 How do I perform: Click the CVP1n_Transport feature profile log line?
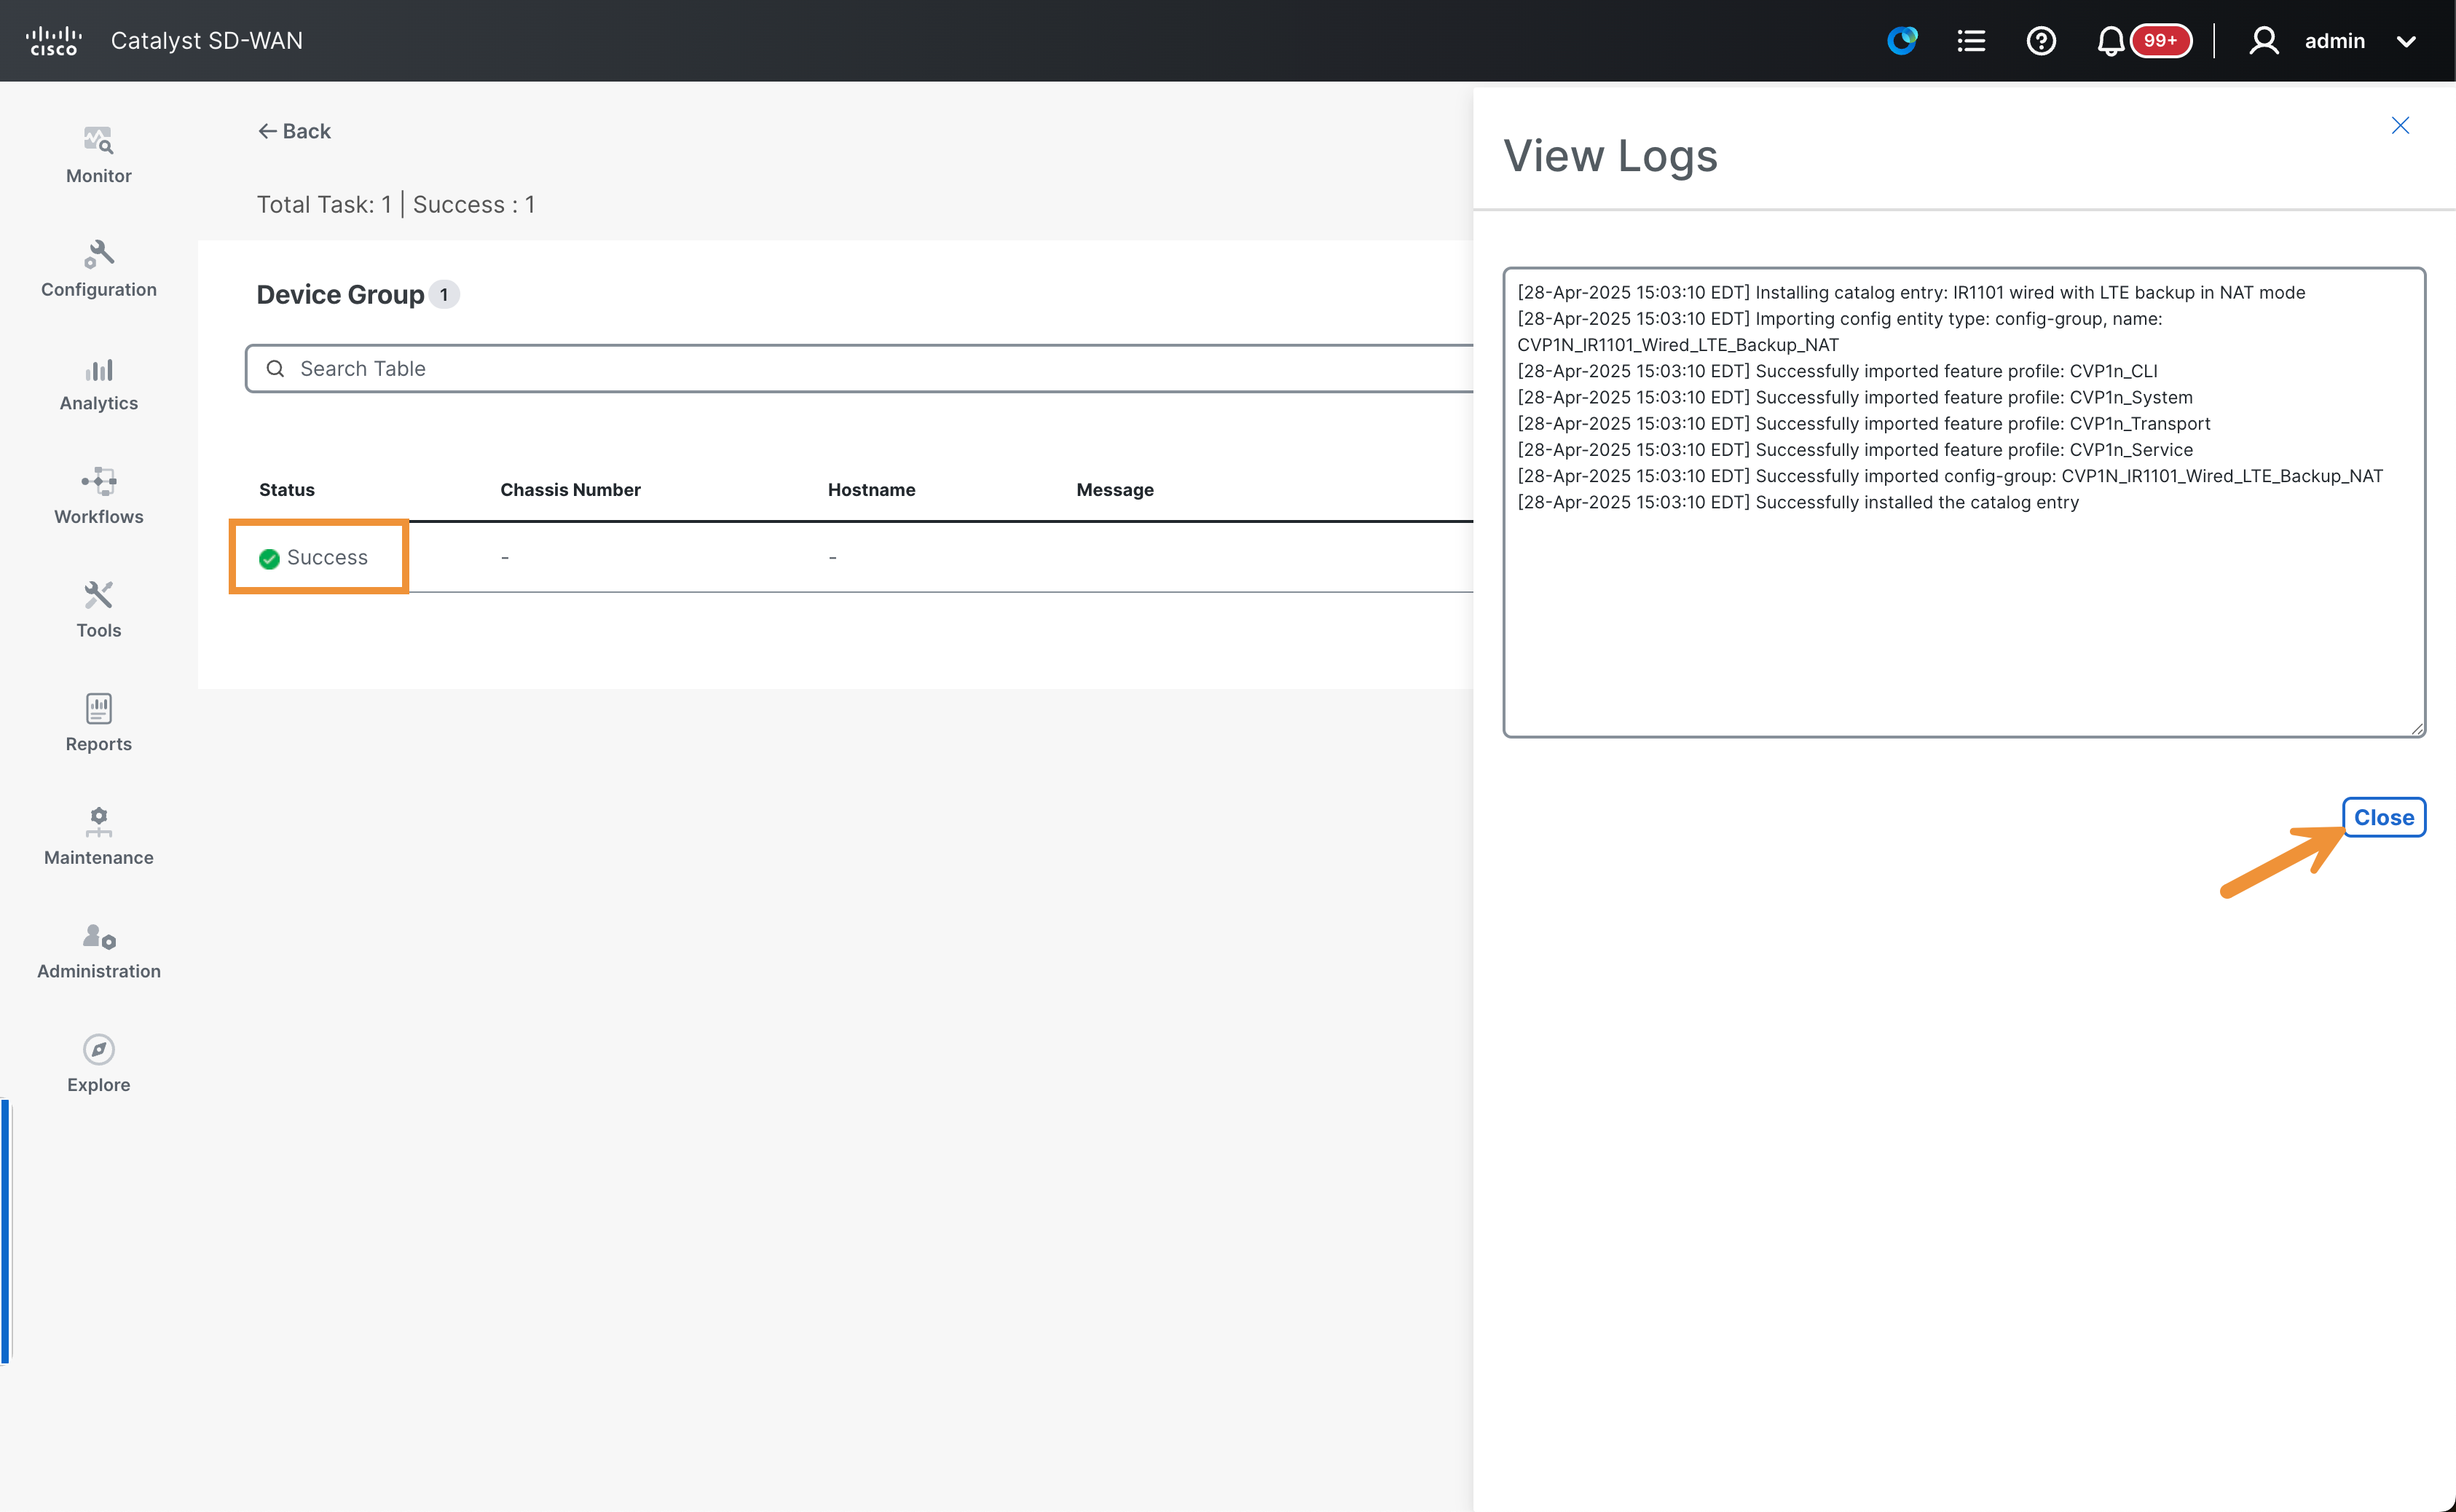click(x=1864, y=423)
